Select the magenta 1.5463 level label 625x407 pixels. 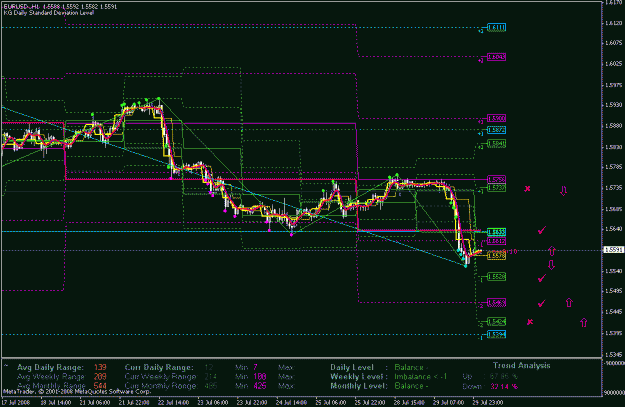point(497,303)
